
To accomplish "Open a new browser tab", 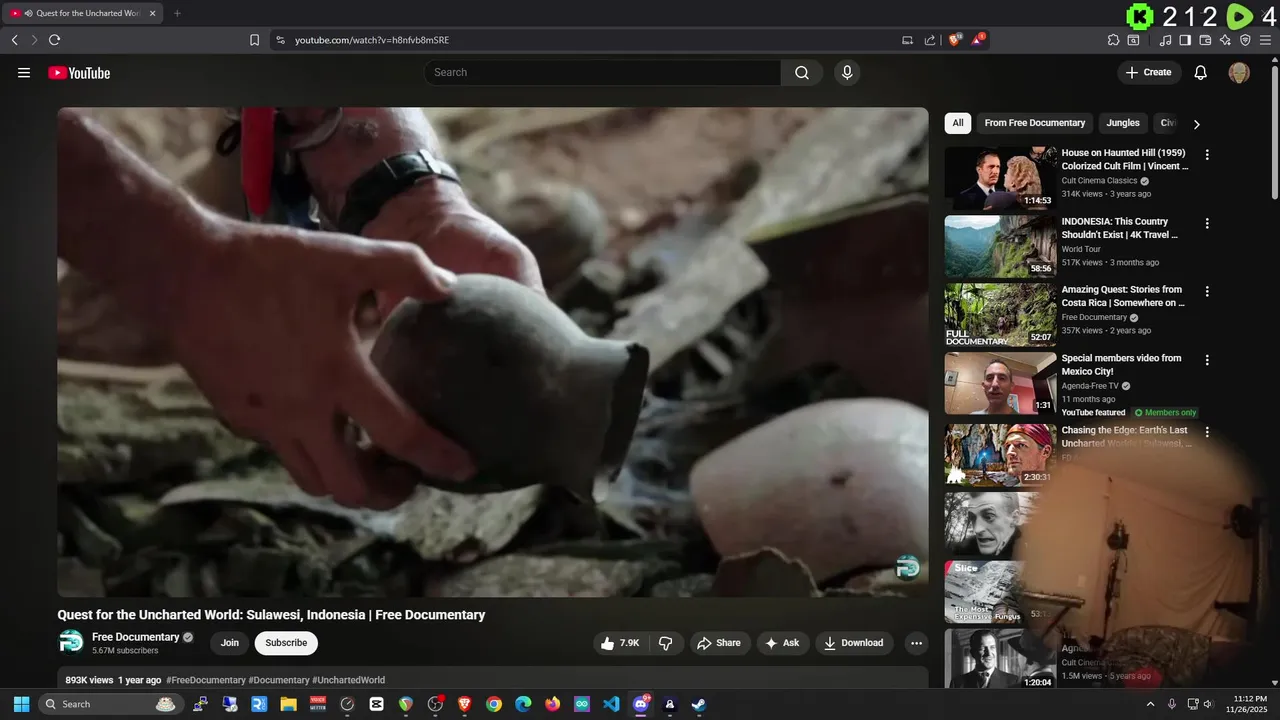I will 177,13.
